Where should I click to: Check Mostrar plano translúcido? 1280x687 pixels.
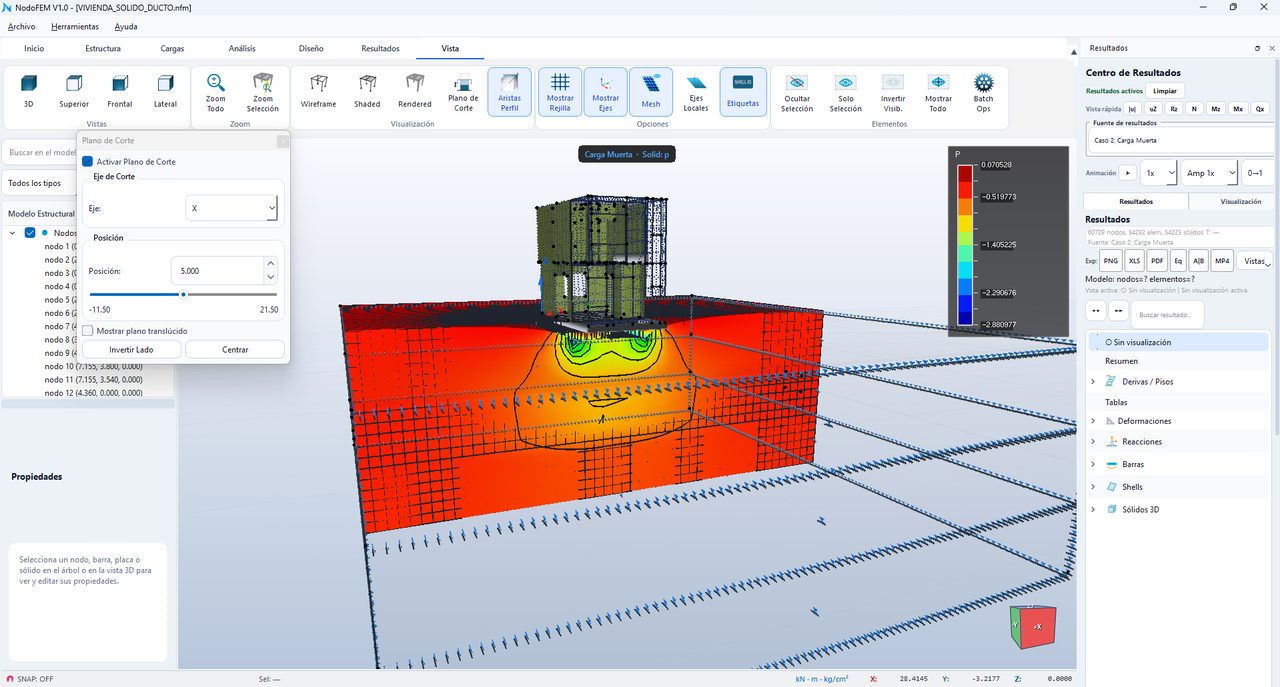[88, 331]
